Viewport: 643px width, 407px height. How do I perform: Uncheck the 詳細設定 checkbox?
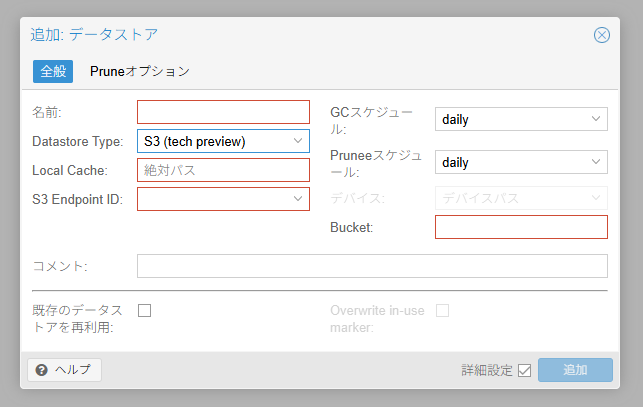524,370
